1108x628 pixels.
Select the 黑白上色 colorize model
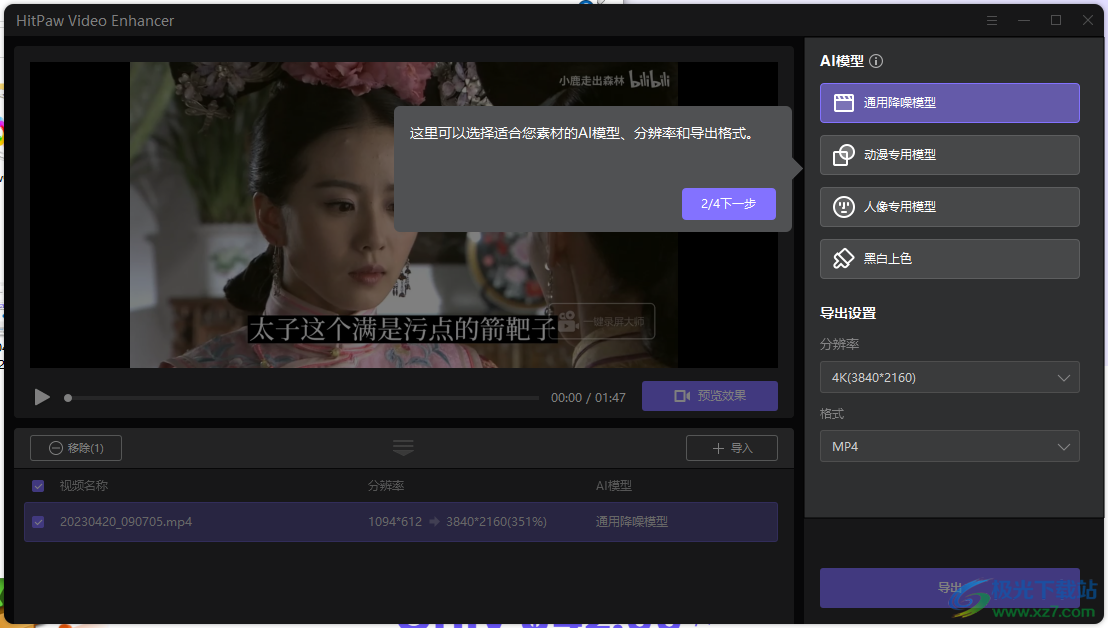(949, 259)
